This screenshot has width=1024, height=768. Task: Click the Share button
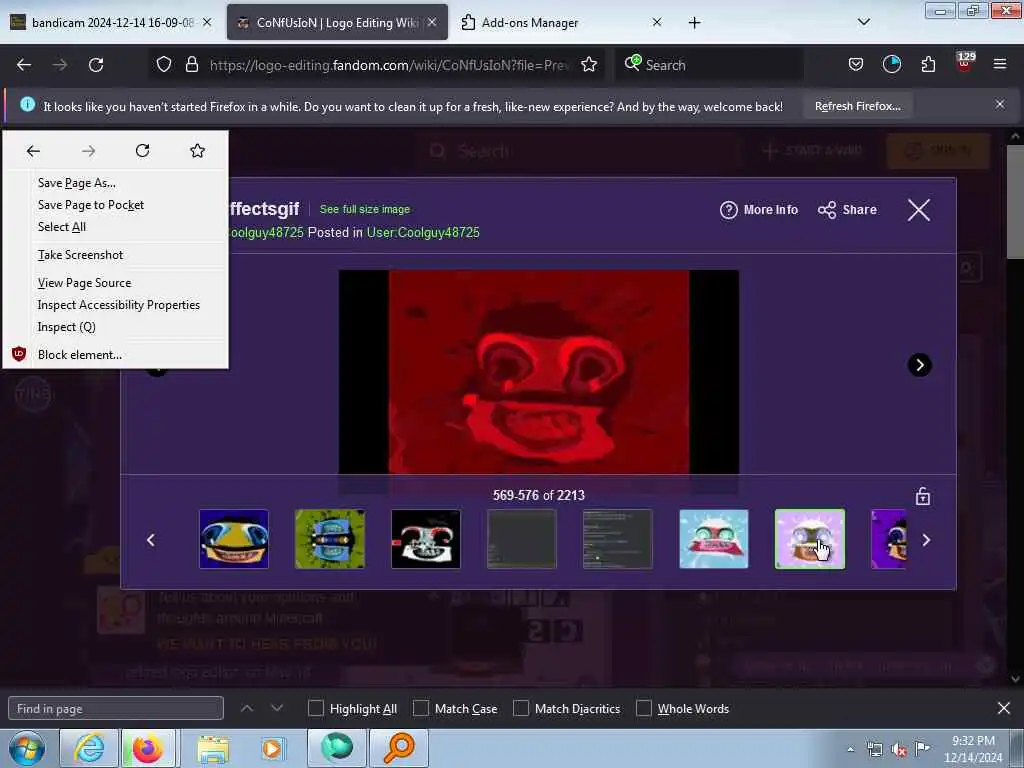coord(847,210)
